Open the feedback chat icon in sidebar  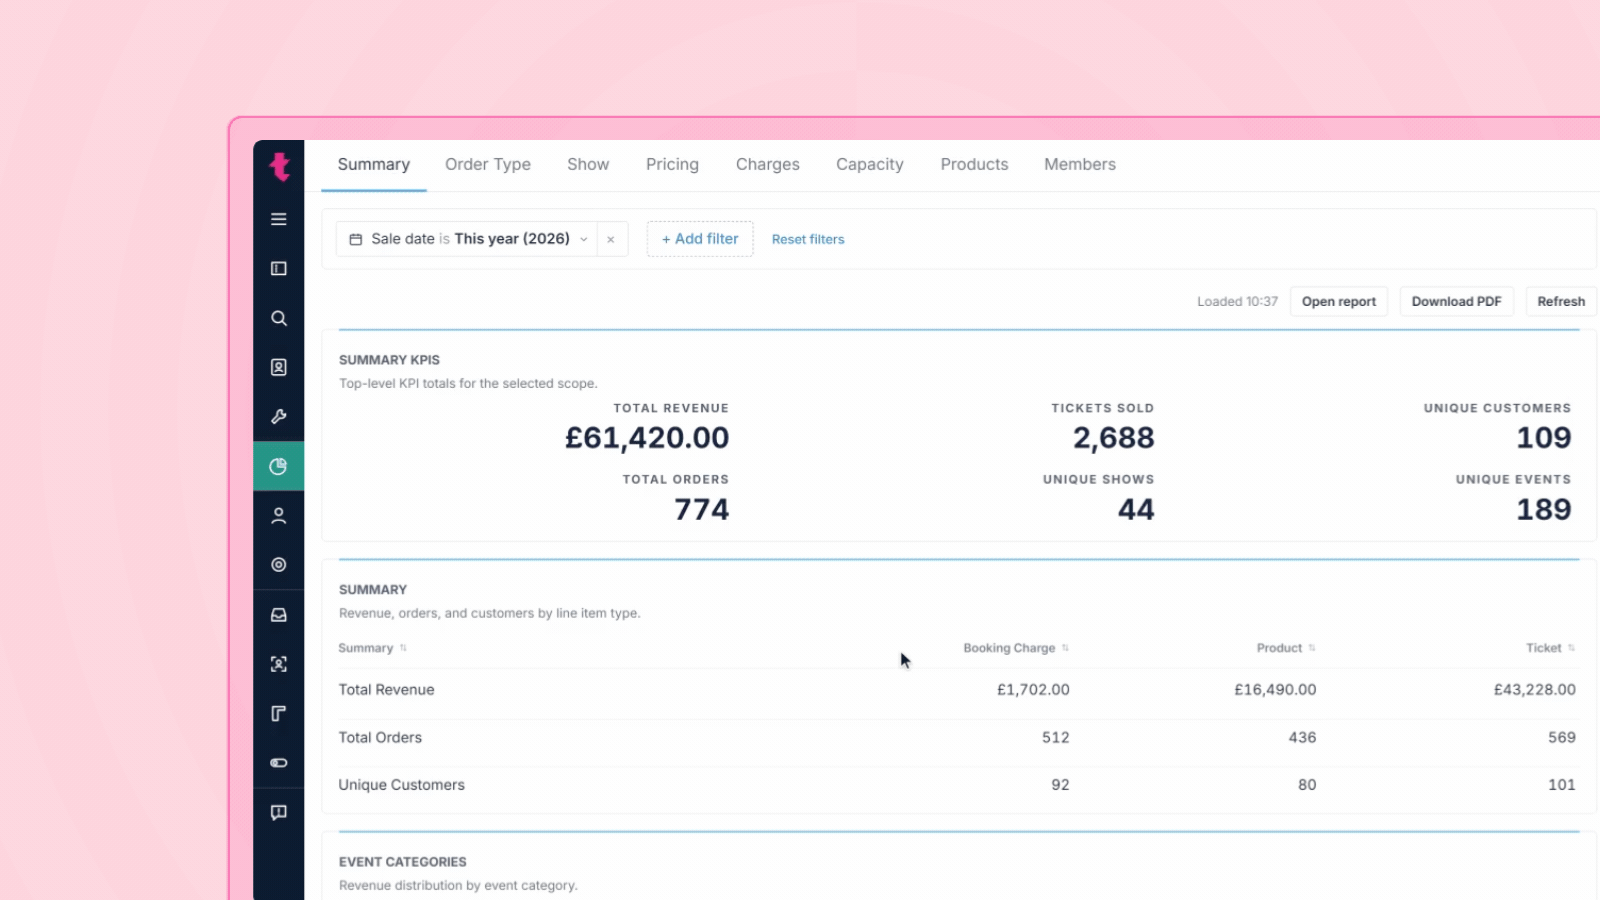[279, 812]
